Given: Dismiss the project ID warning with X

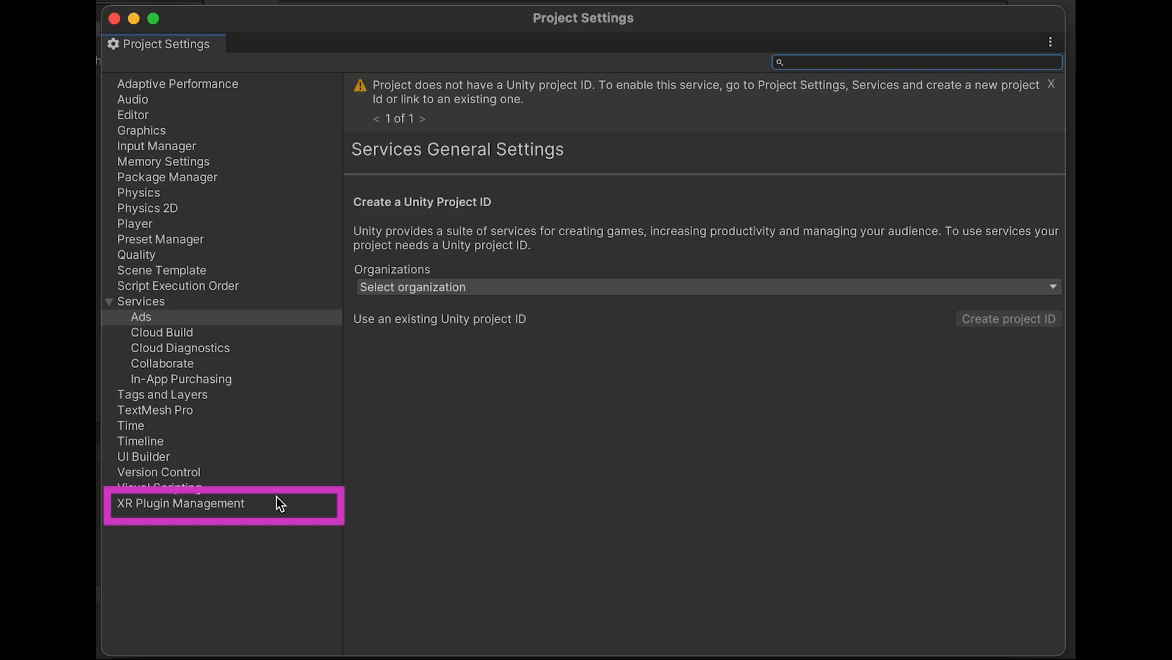Looking at the screenshot, I should point(1051,84).
